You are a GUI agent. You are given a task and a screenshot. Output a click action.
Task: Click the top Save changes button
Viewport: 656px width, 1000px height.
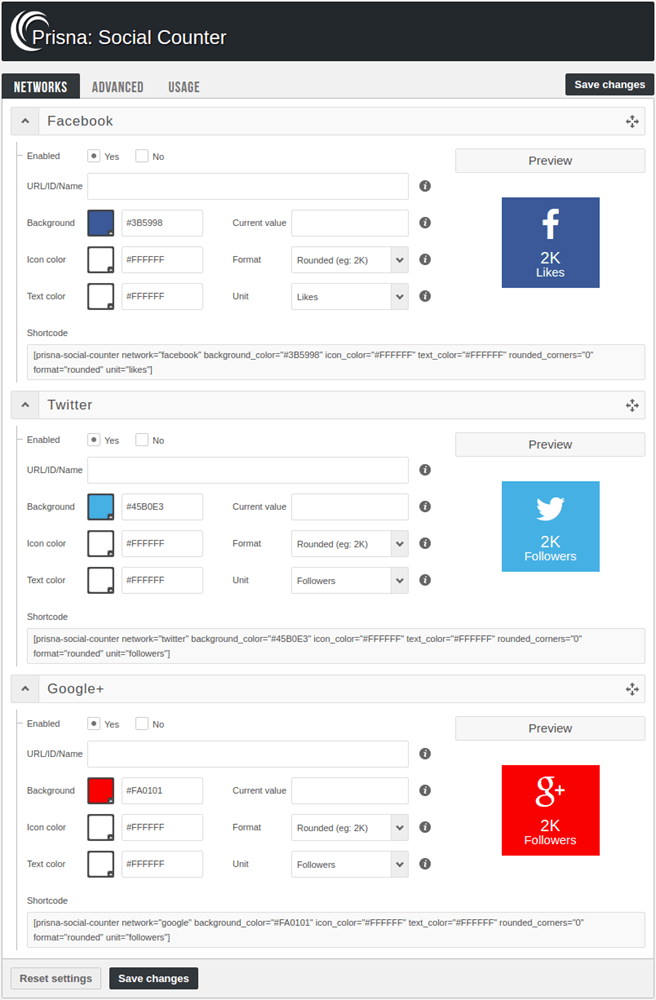609,84
